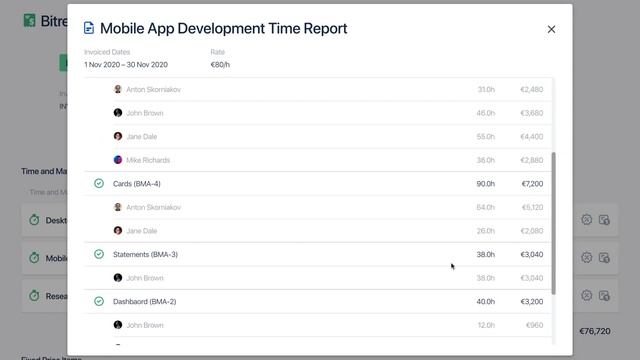This screenshot has height=360, width=640.
Task: Click the €76,720 total on the background page
Action: point(595,331)
